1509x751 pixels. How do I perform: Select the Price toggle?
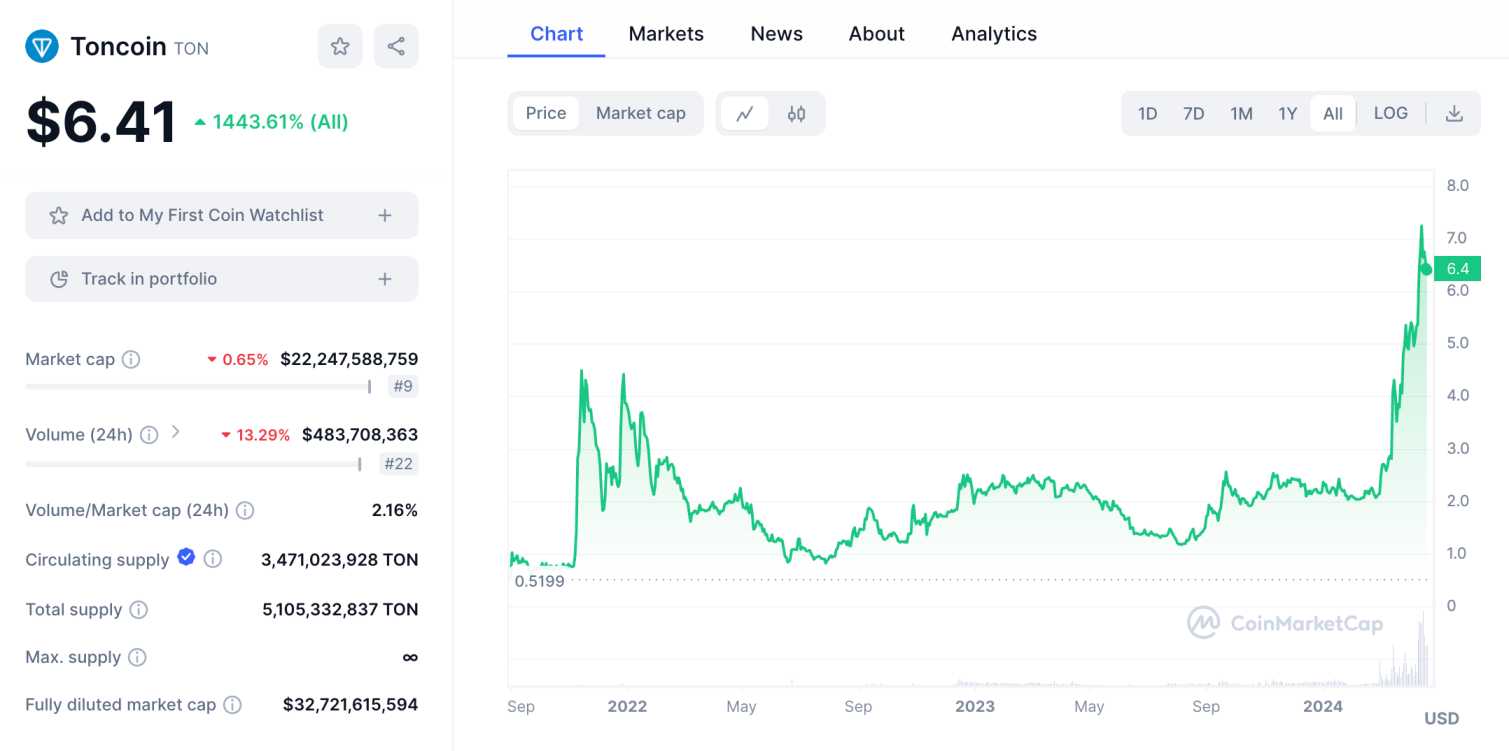point(546,113)
